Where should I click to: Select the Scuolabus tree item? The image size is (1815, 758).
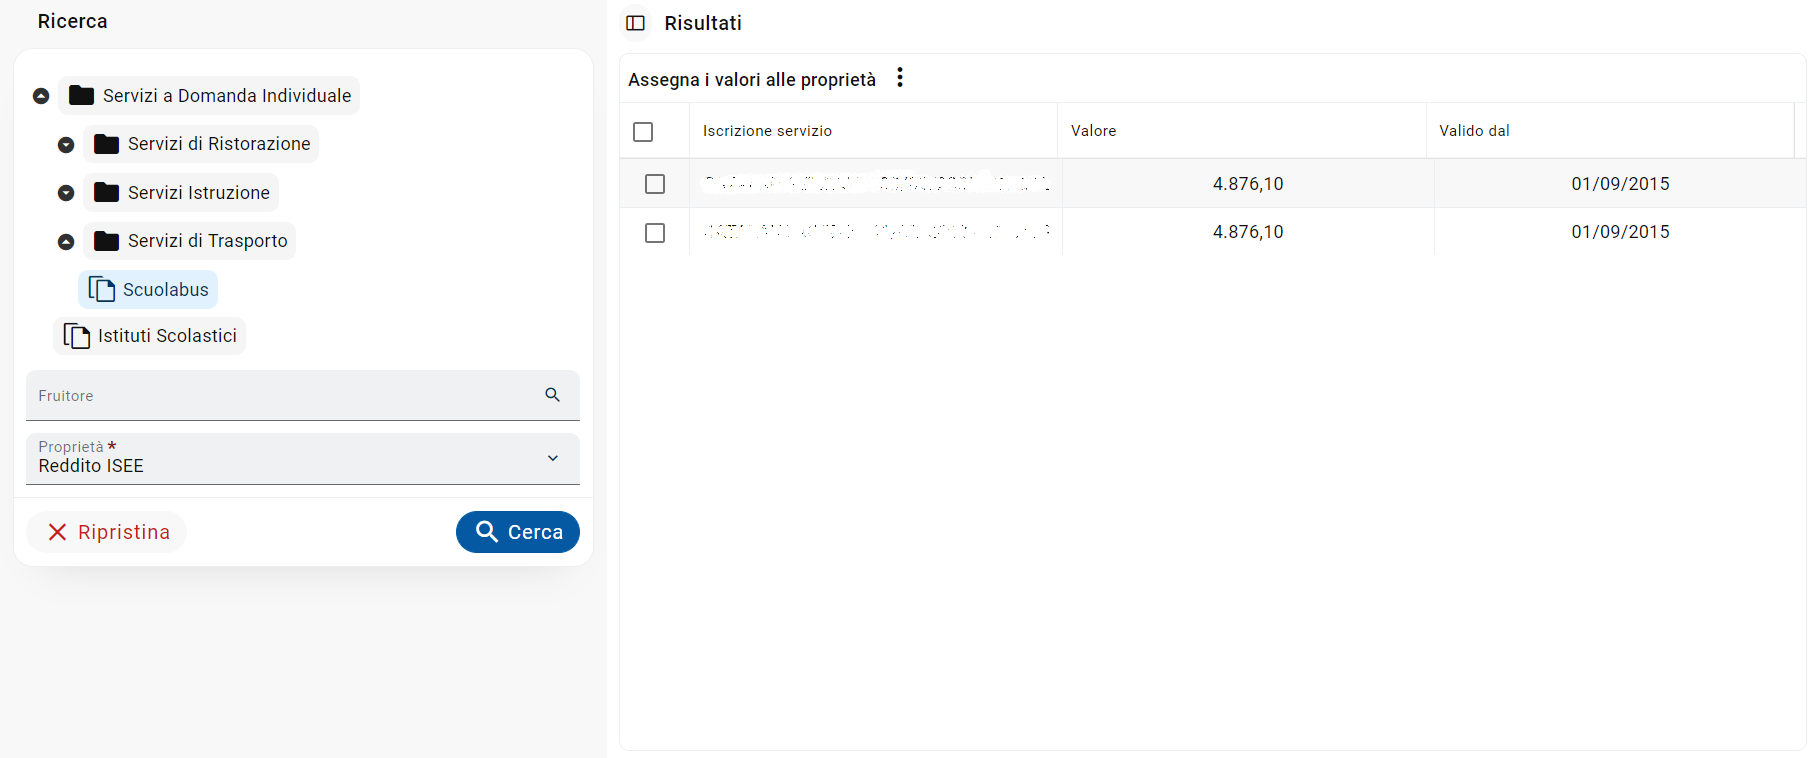click(x=166, y=290)
